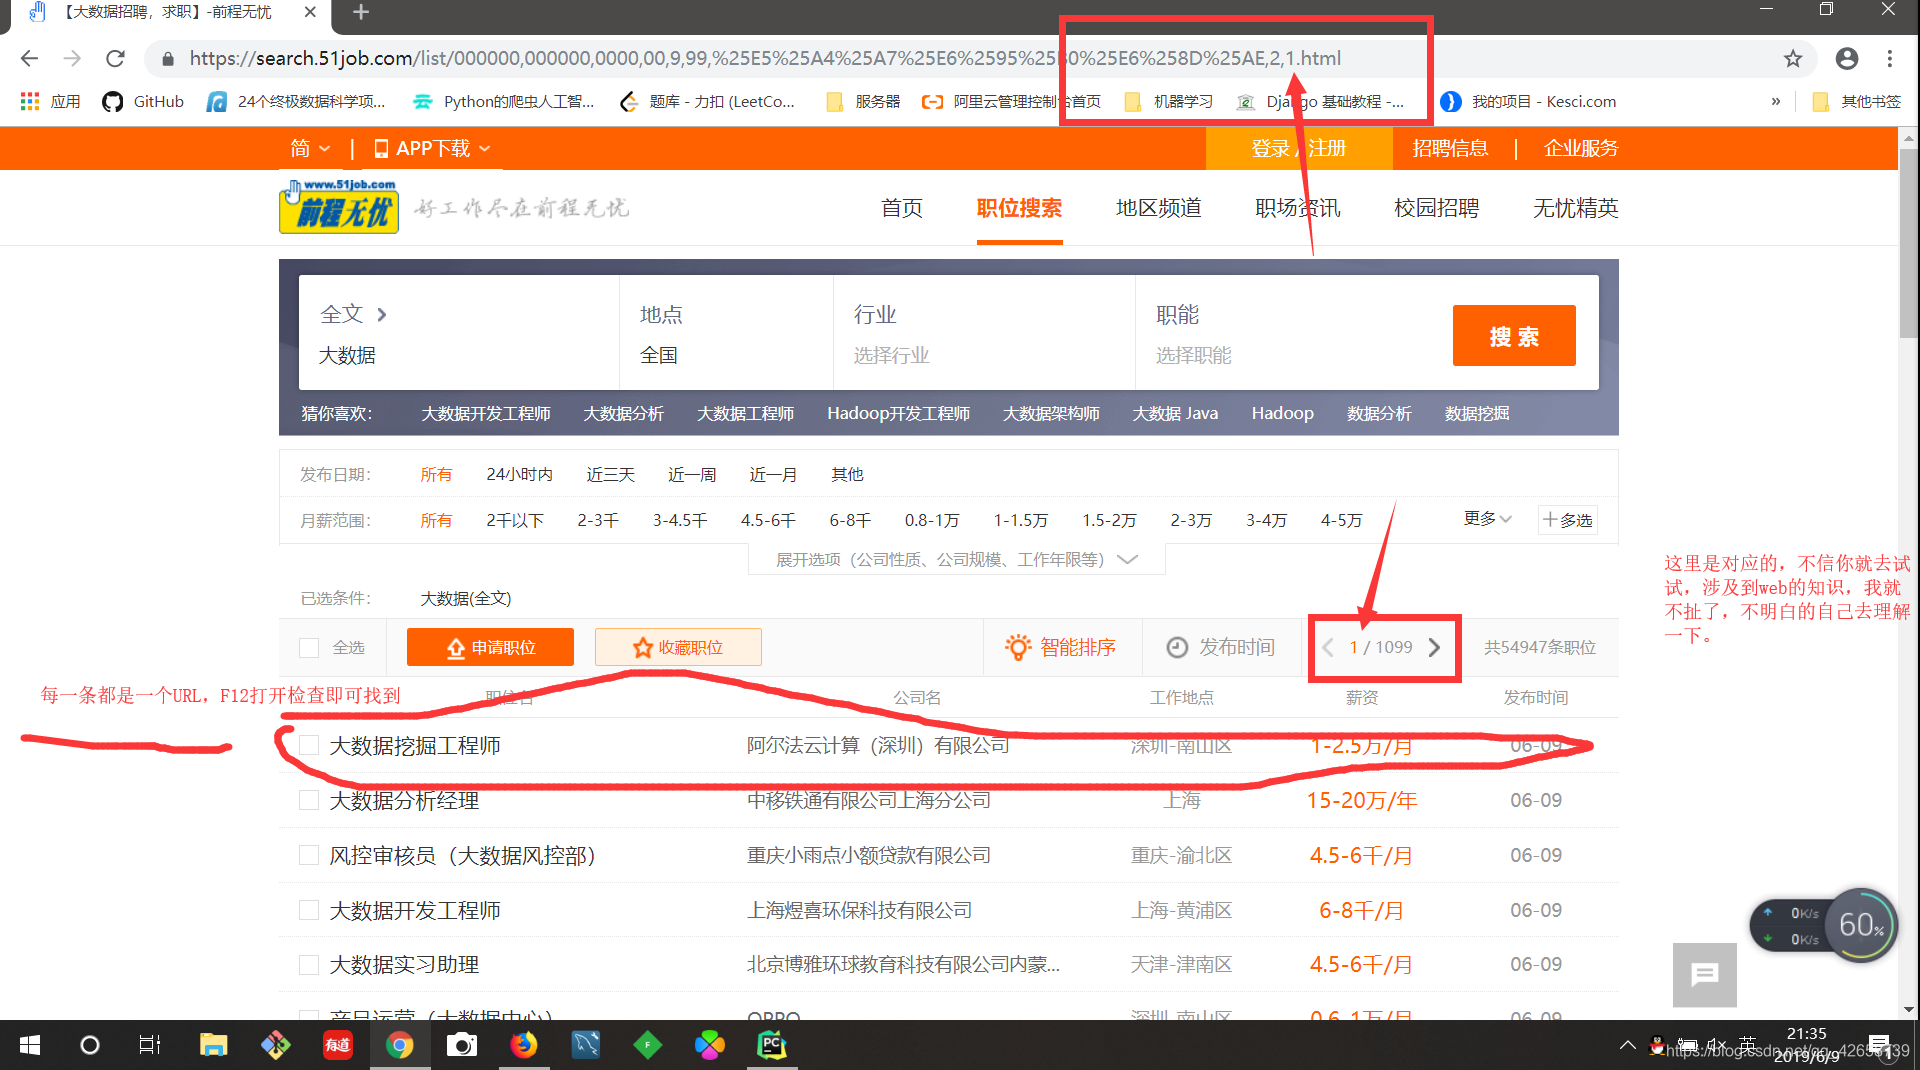The width and height of the screenshot is (1920, 1070).
Task: Open PyCharm from the taskbar
Action: pyautogui.click(x=771, y=1045)
